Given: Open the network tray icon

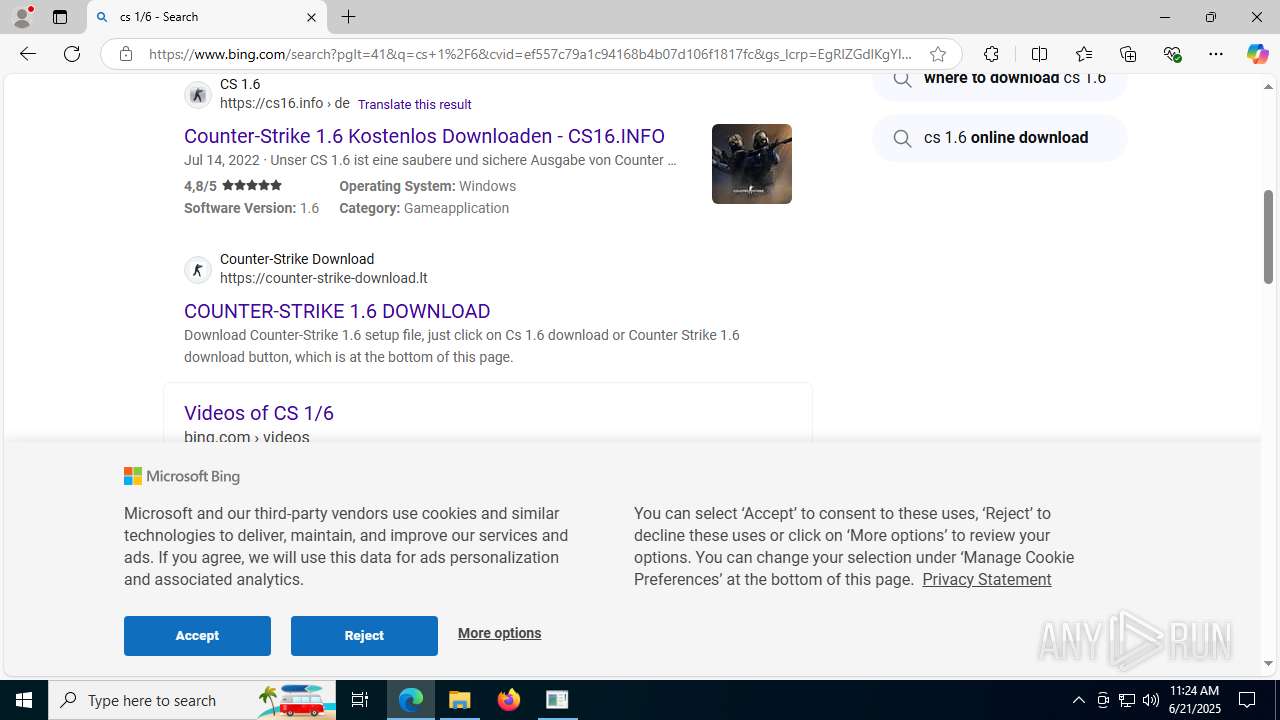Looking at the screenshot, I should (1127, 700).
